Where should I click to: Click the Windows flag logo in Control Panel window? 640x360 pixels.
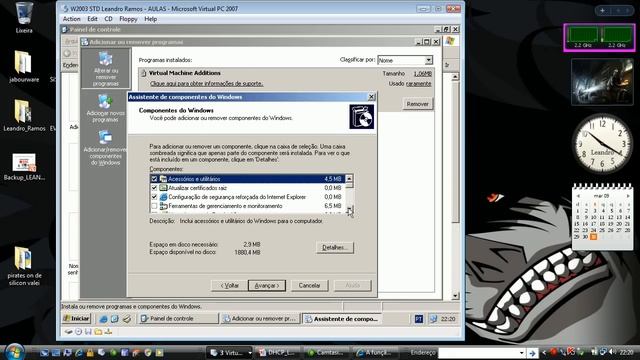click(450, 41)
